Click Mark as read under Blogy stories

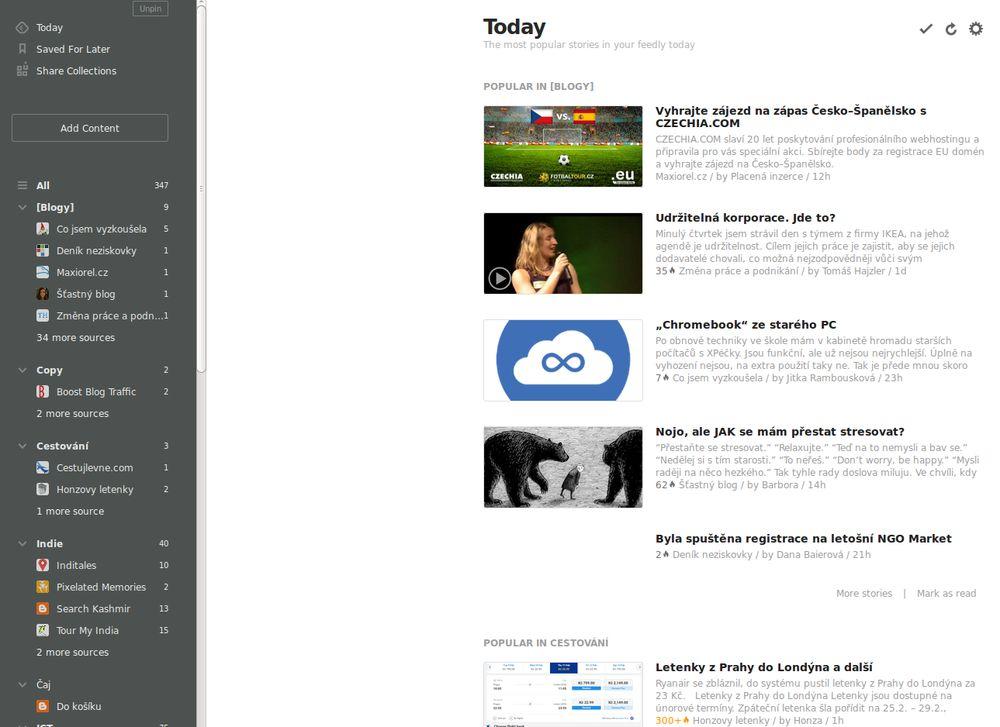[x=946, y=593]
